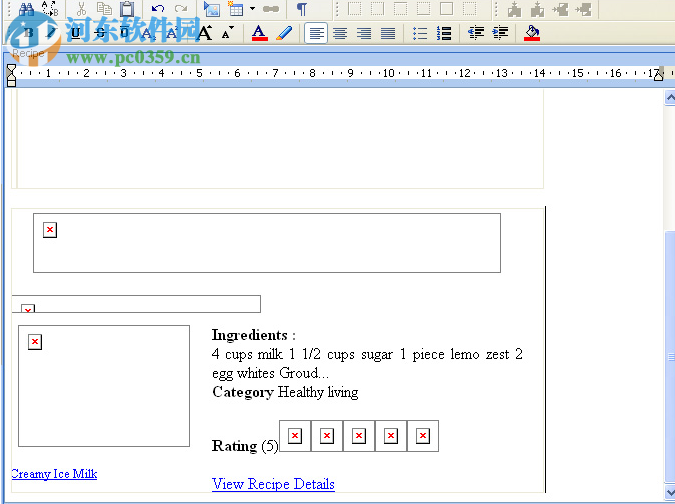The width and height of the screenshot is (675, 504).
Task: Pick the red font color button
Action: (260, 33)
